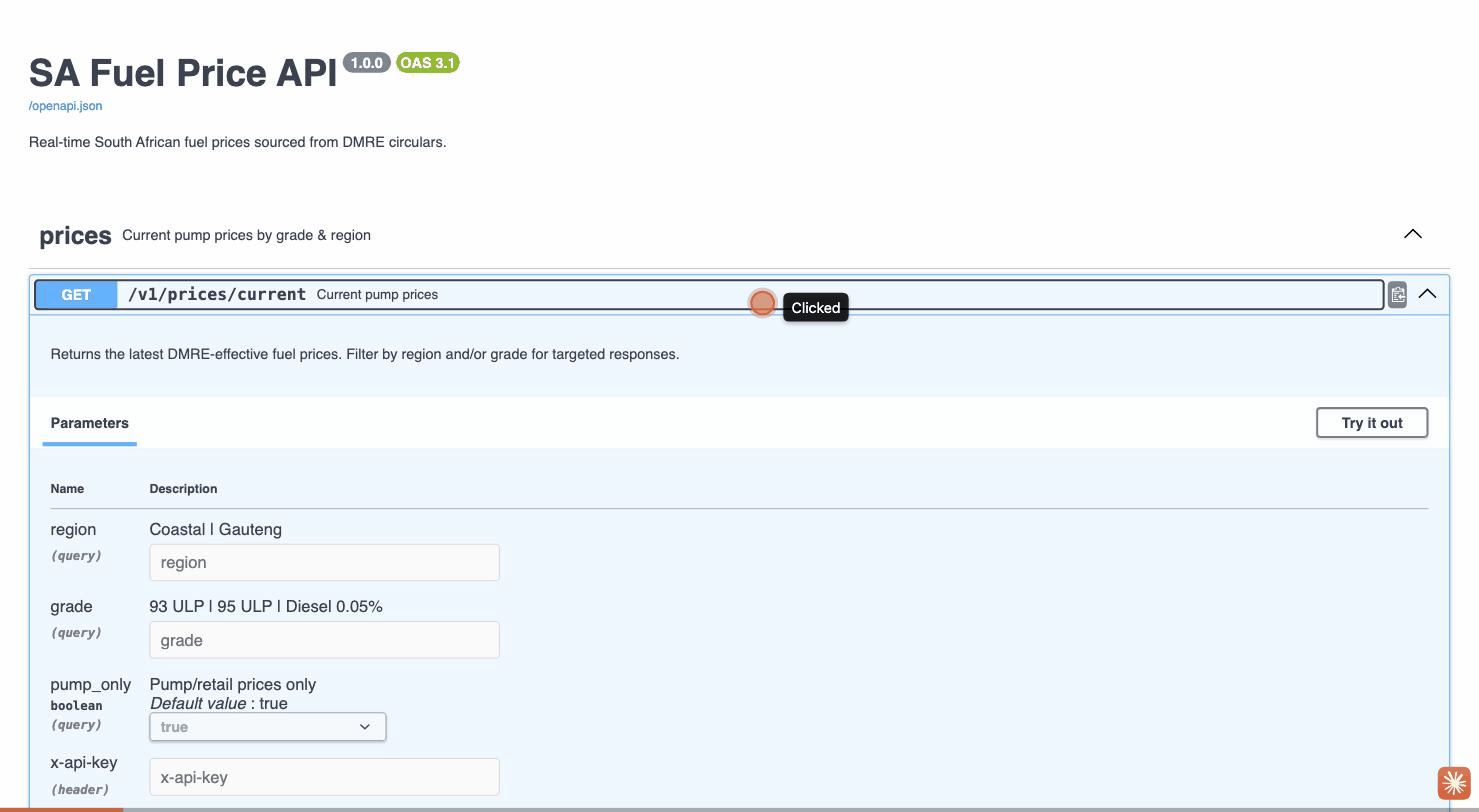Click the x-api-key parameter name

click(x=84, y=762)
